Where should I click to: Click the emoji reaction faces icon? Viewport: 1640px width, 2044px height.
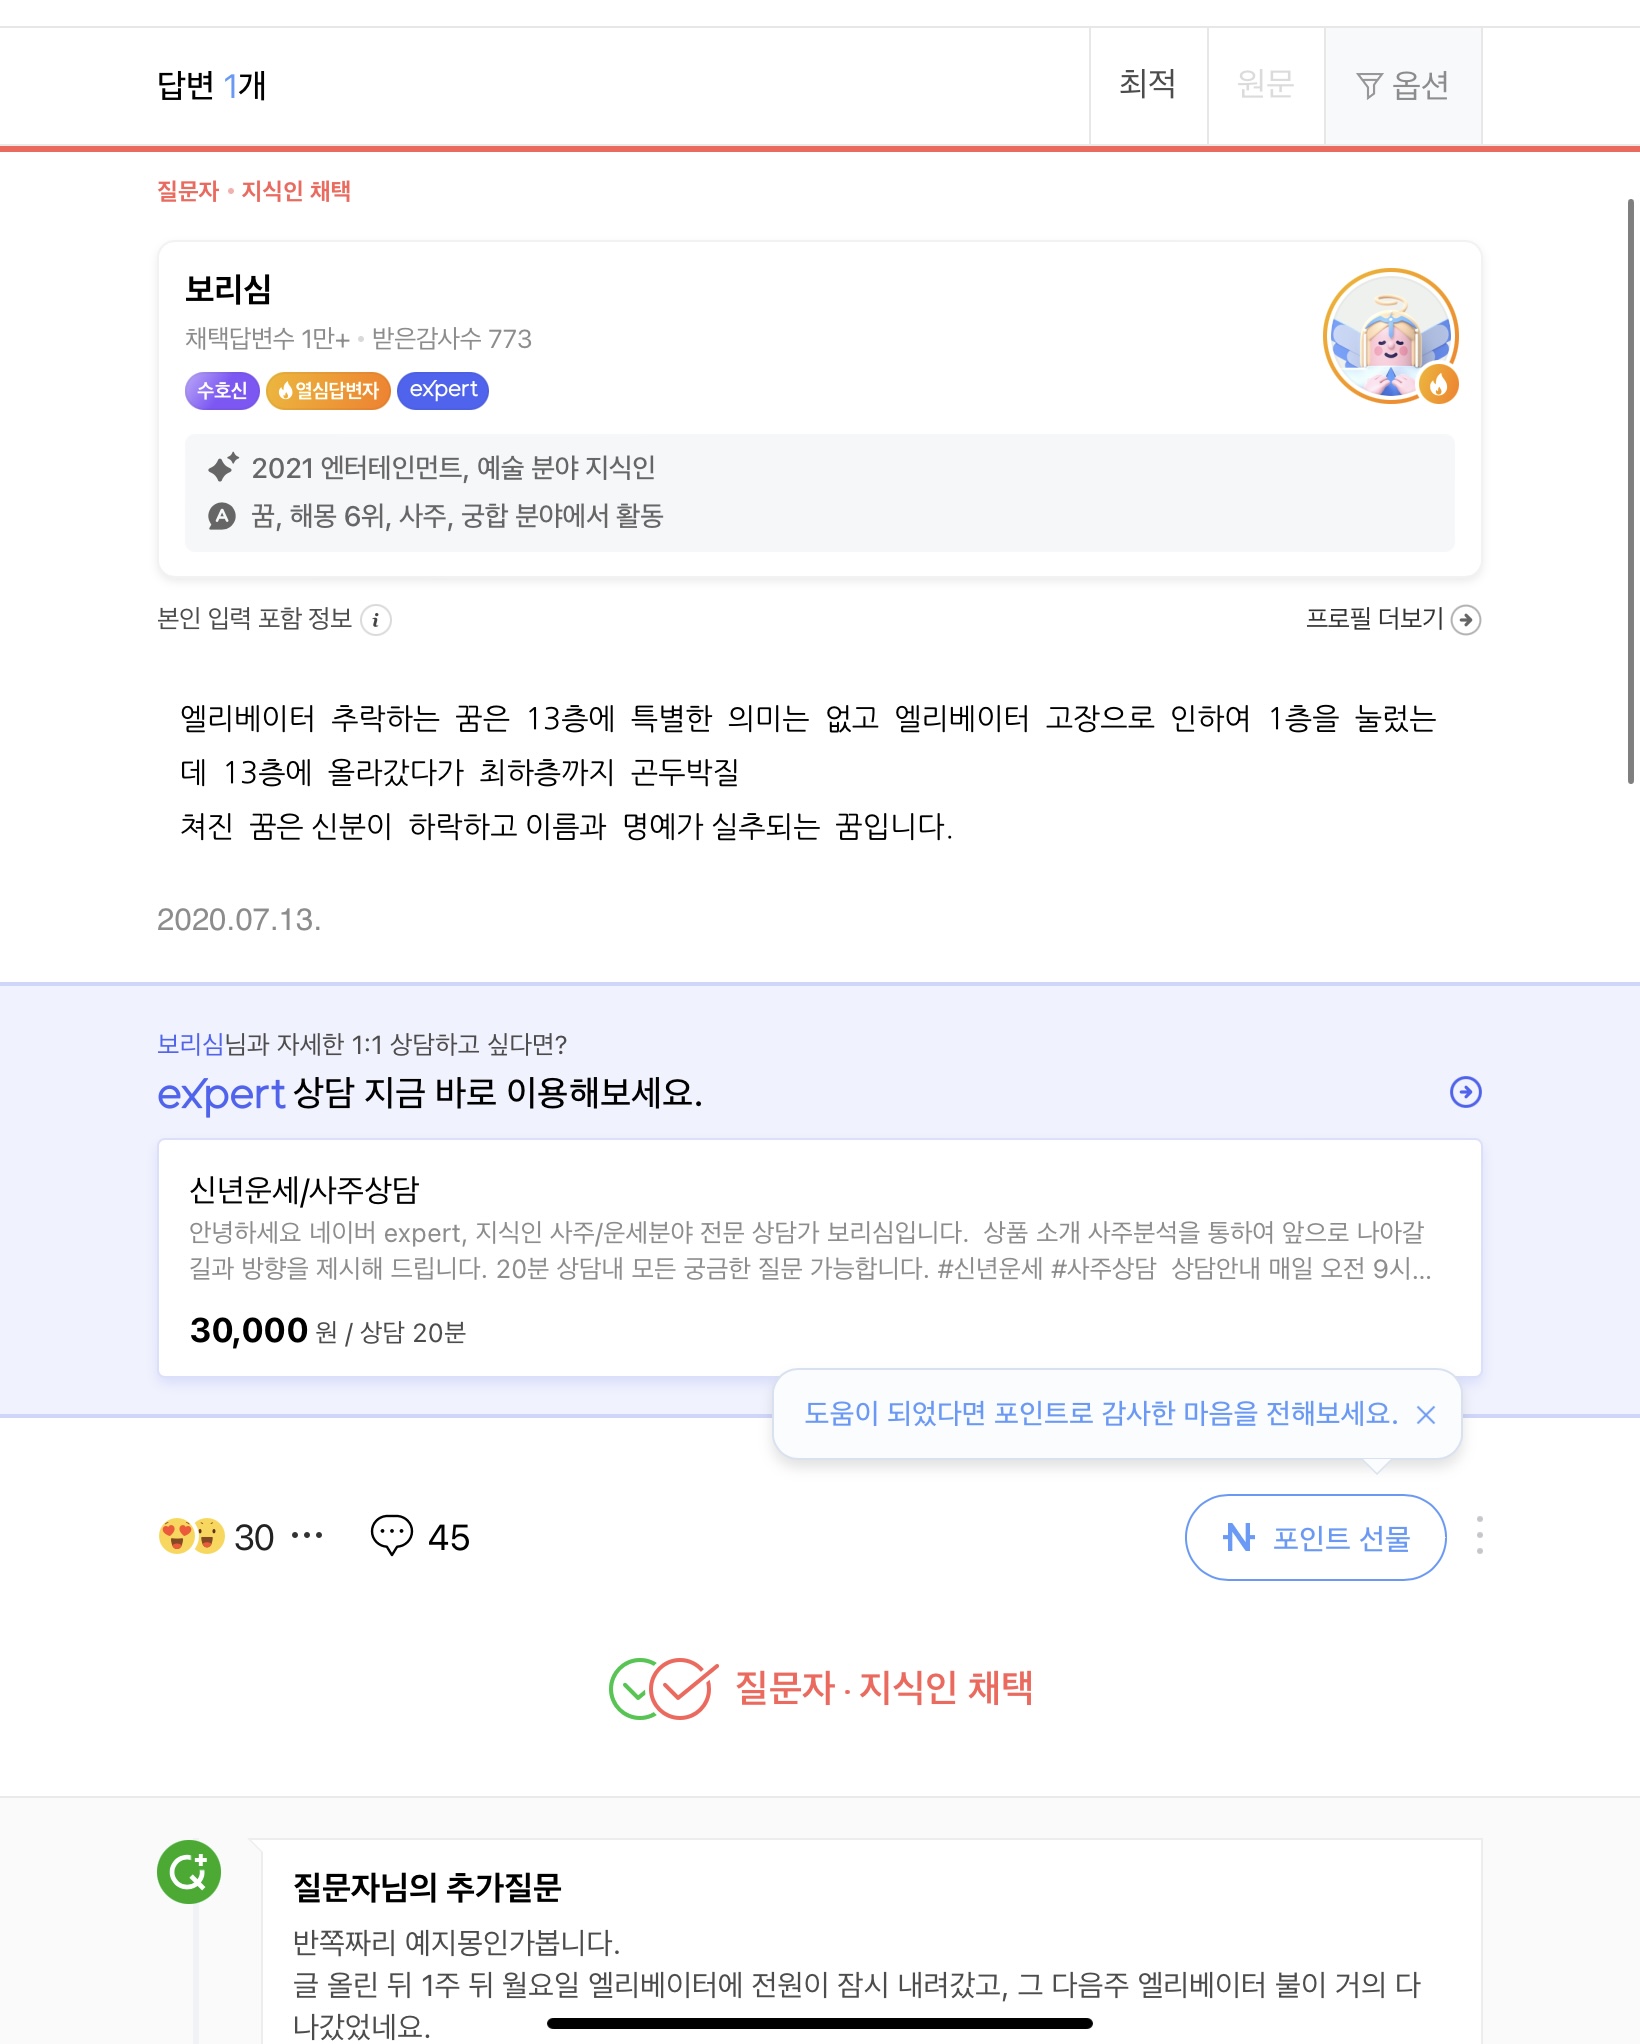click(191, 1536)
